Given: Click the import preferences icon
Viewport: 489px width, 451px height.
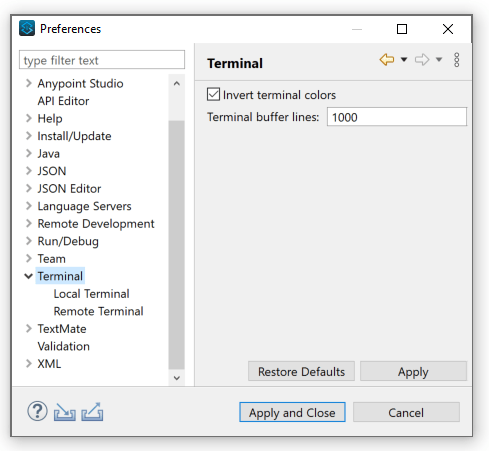Looking at the screenshot, I should (x=65, y=412).
